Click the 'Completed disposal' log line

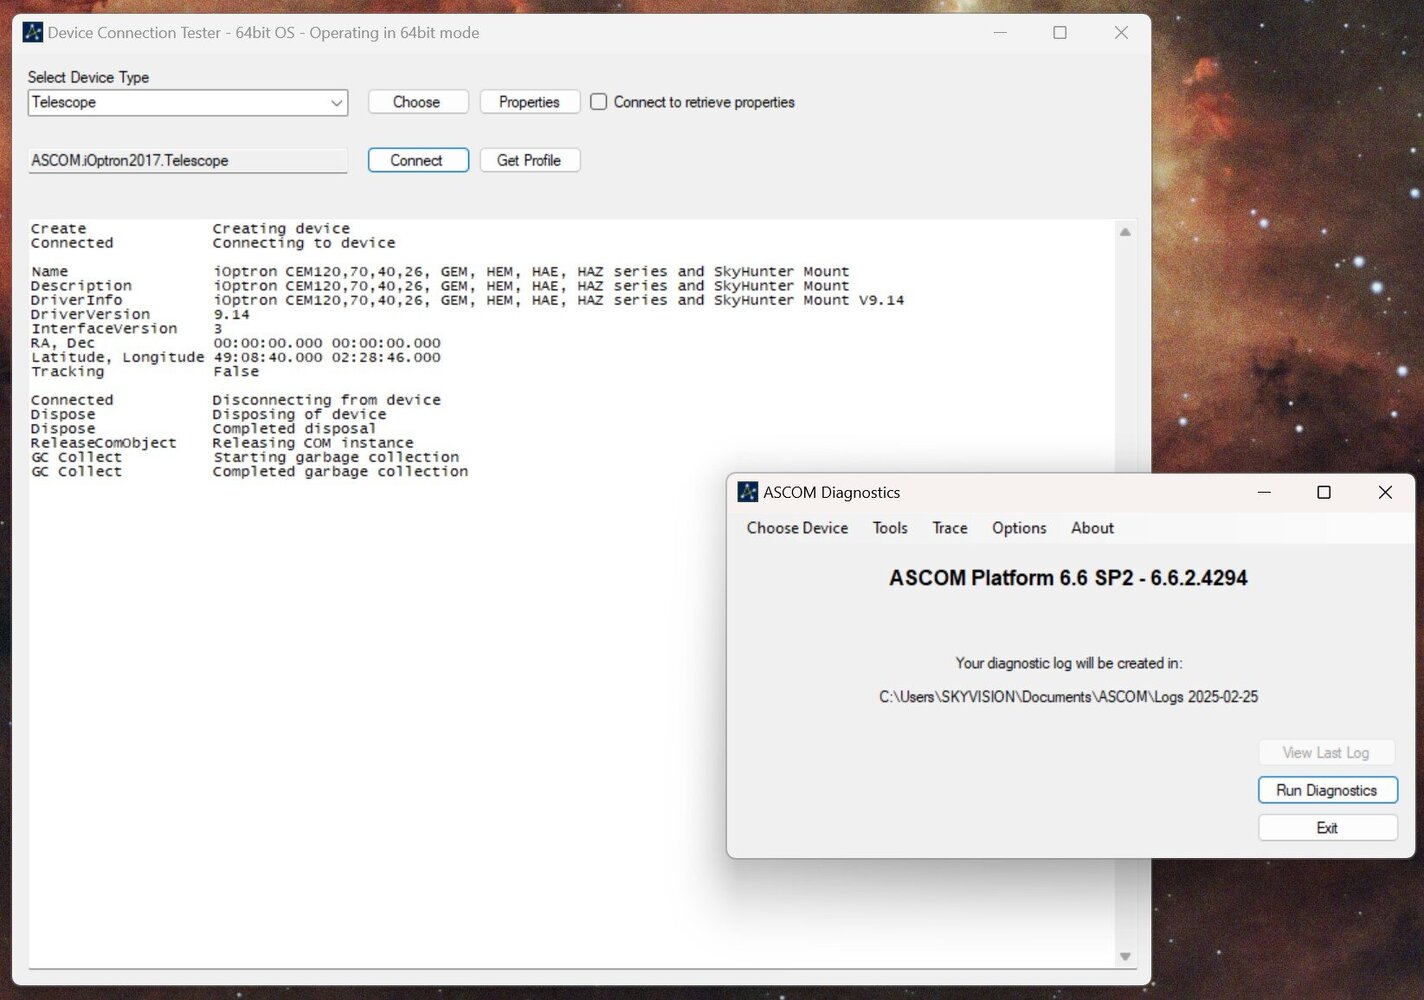204,429
